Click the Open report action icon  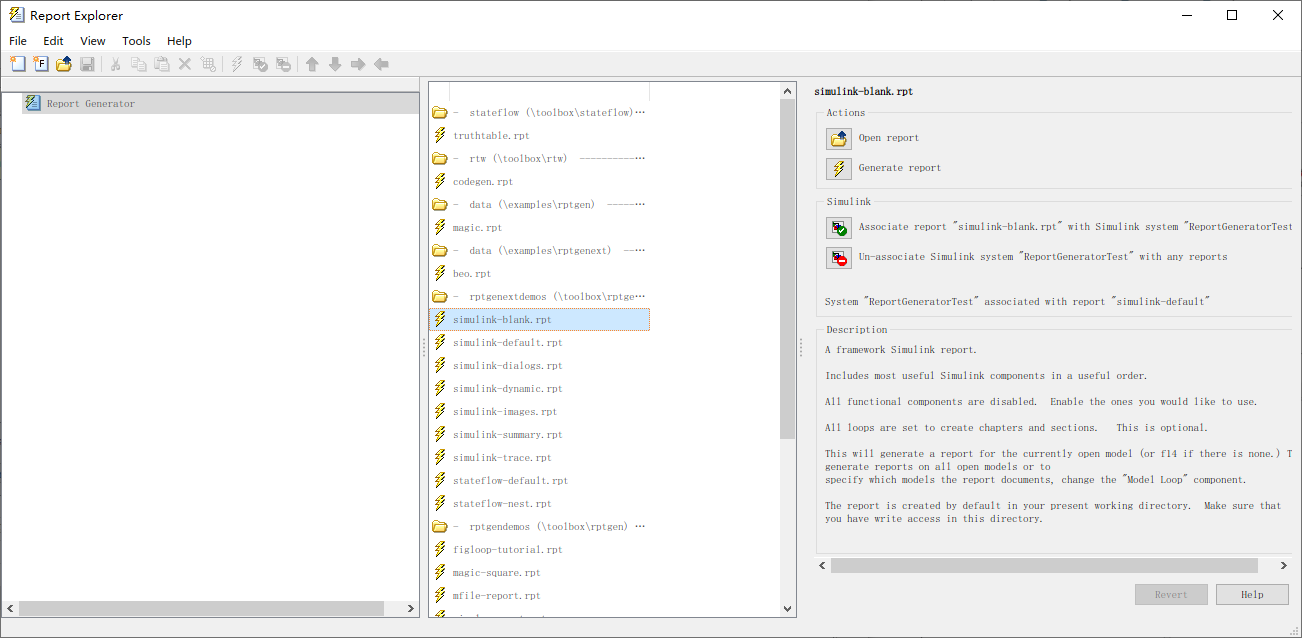click(x=838, y=138)
